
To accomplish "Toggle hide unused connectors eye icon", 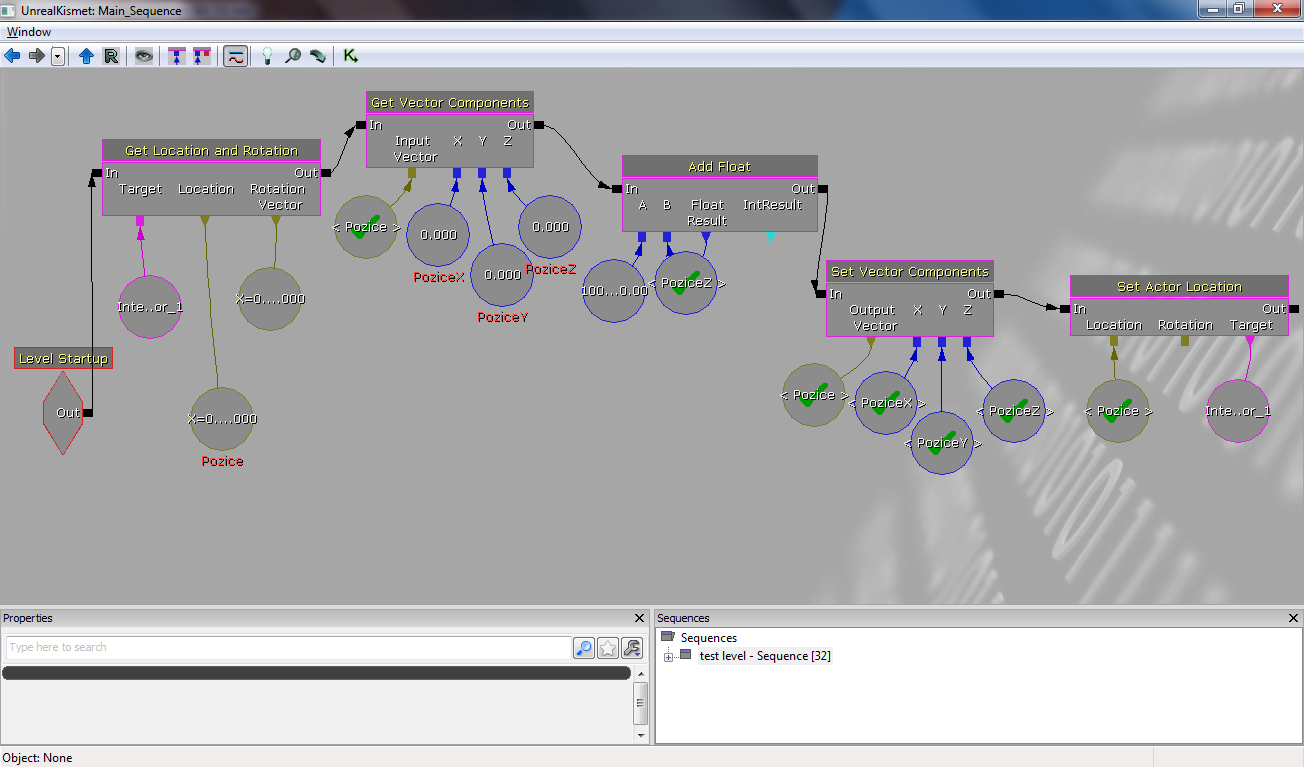I will [x=145, y=56].
